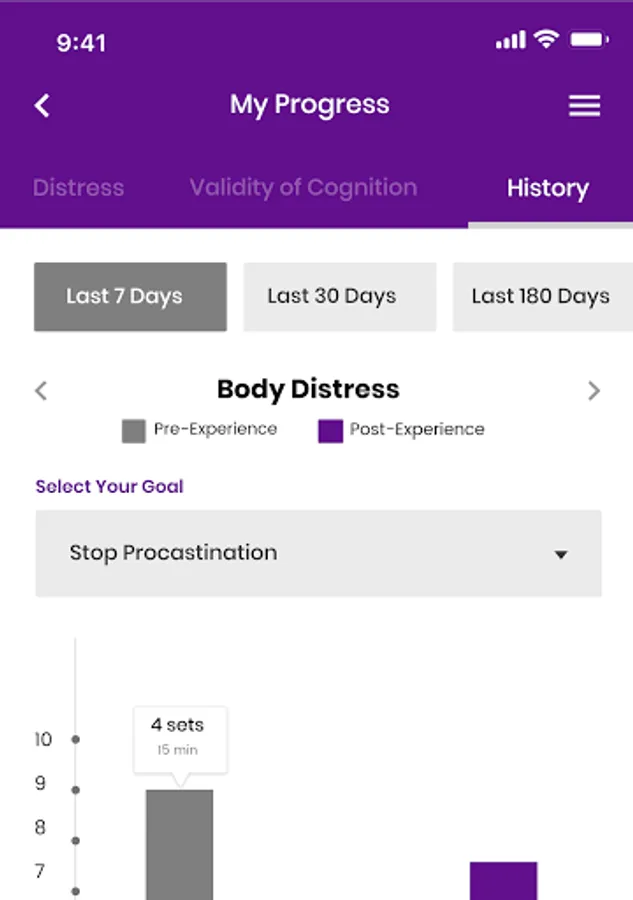
Task: Tap the battery status icon
Action: 589,40
